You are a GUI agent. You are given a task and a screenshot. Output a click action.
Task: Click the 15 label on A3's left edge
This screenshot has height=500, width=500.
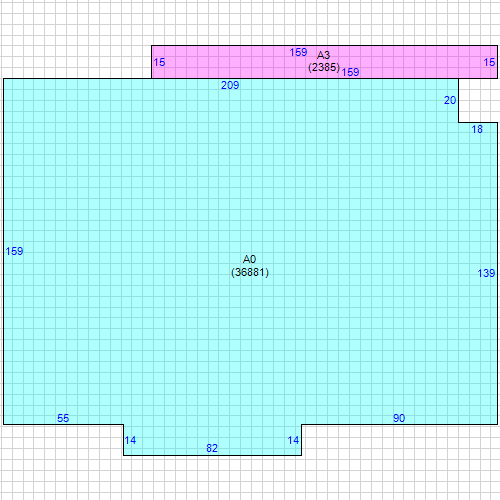[159, 62]
